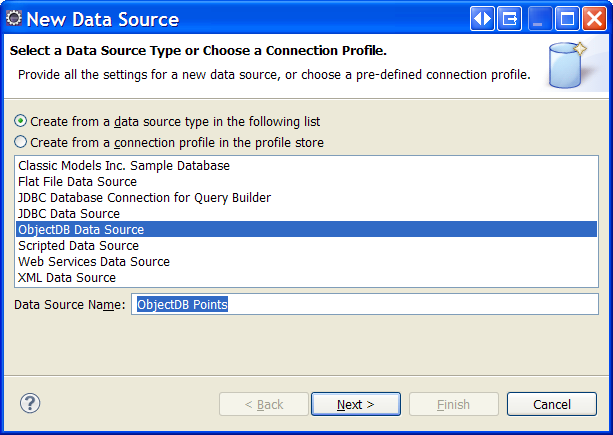Click the gear icon in title bar
613x435 pixels.
[x=14, y=18]
